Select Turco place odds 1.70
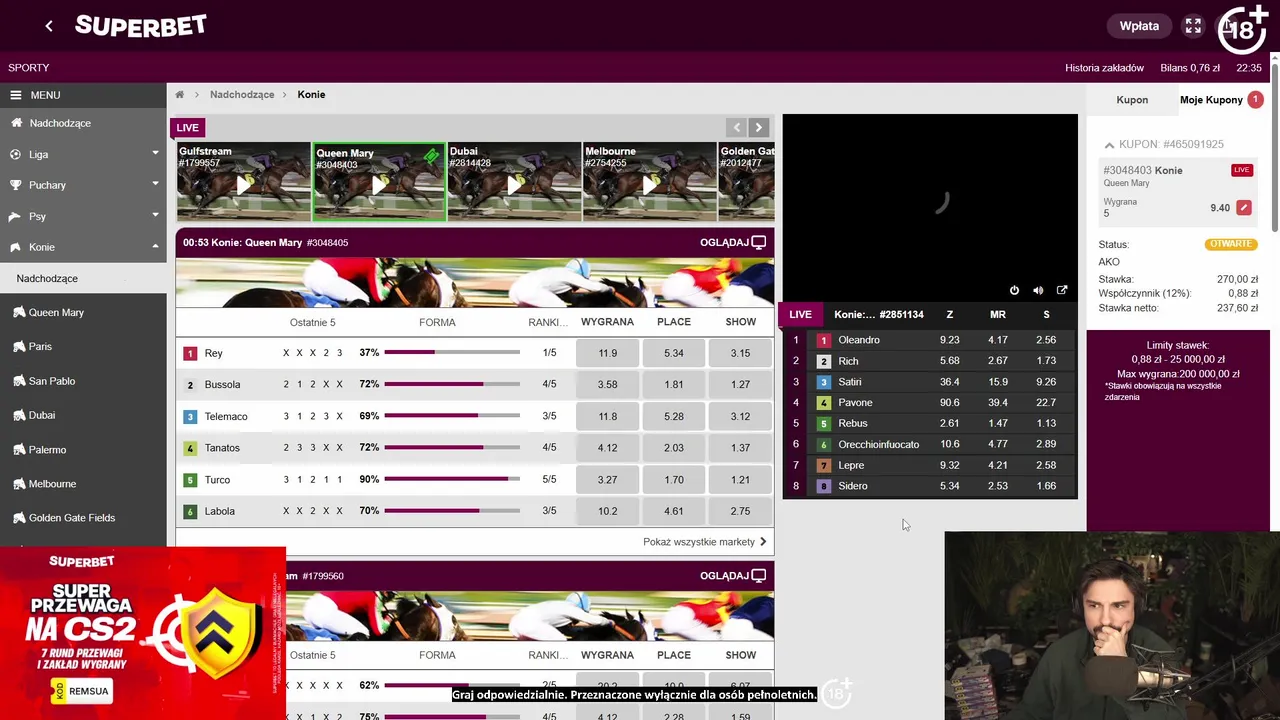 (673, 479)
